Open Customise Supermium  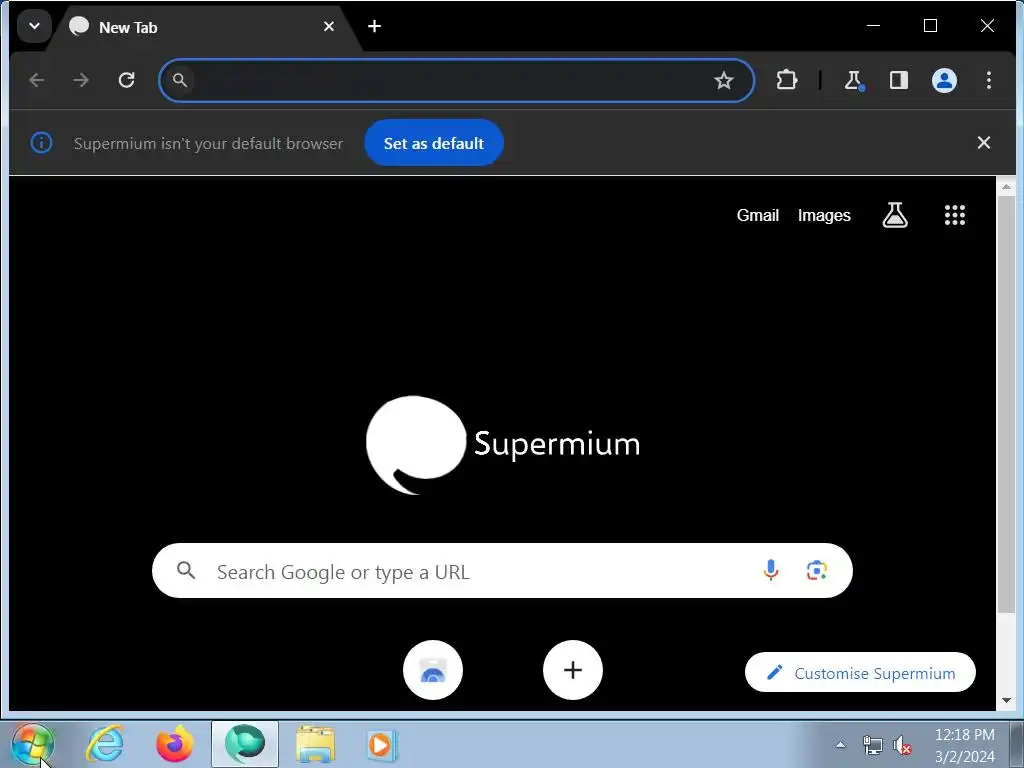click(x=860, y=673)
